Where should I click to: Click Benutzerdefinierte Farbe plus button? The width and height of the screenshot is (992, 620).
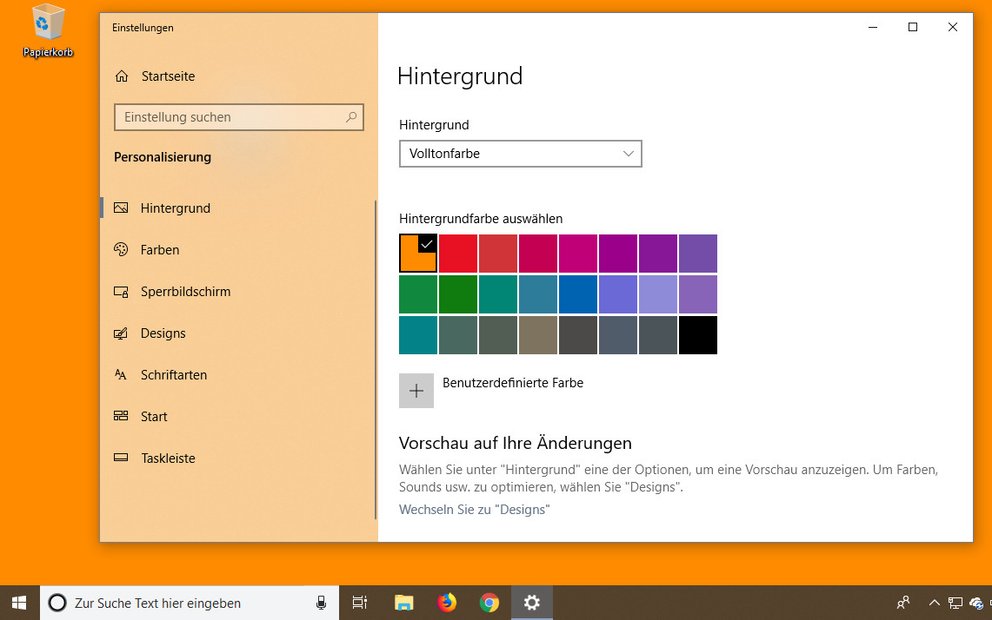(416, 390)
